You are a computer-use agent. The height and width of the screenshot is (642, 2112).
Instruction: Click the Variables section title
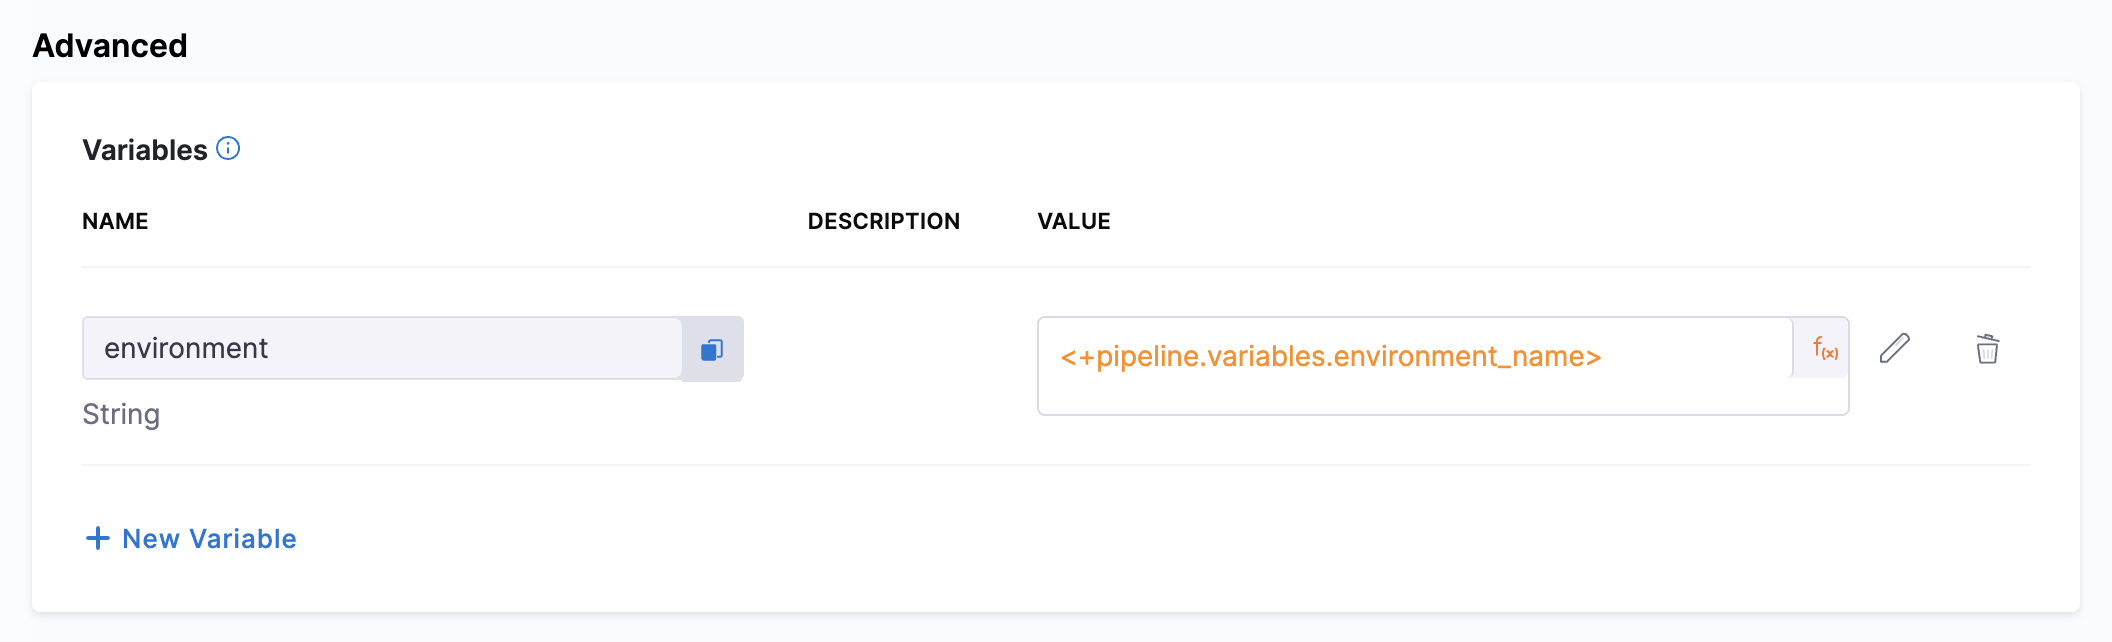(145, 150)
